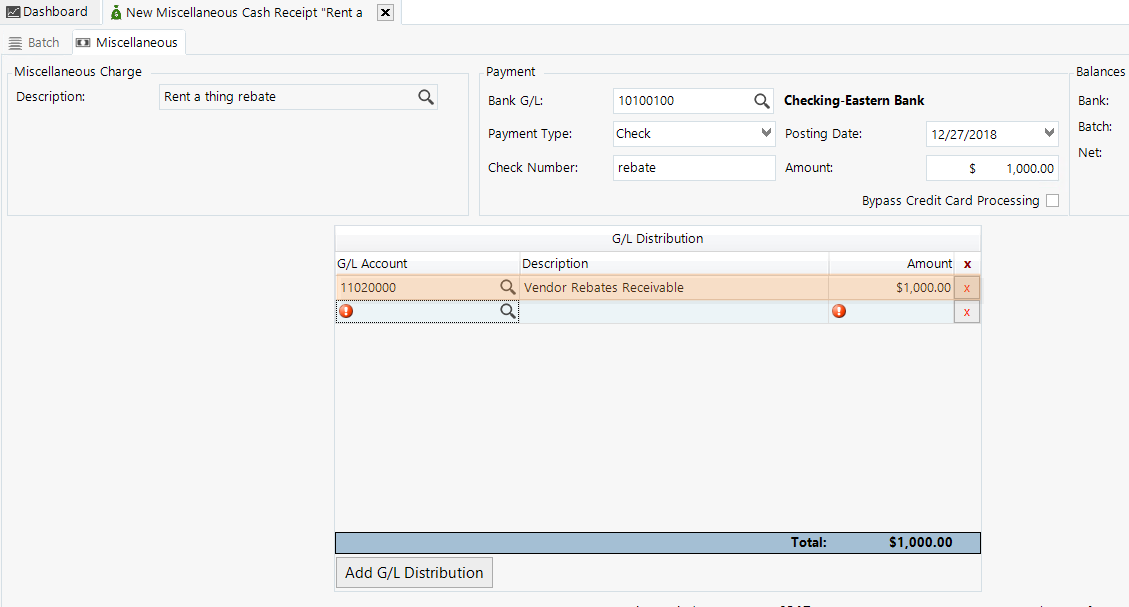This screenshot has height=607, width=1129.
Task: Open the Posting Date dropdown calendar
Action: point(1049,133)
